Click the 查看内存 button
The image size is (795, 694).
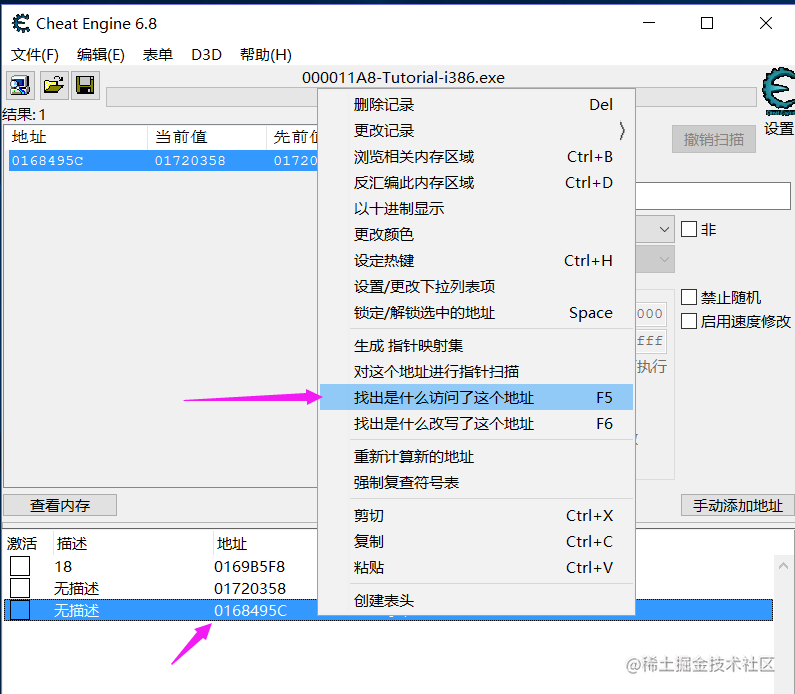pyautogui.click(x=60, y=505)
